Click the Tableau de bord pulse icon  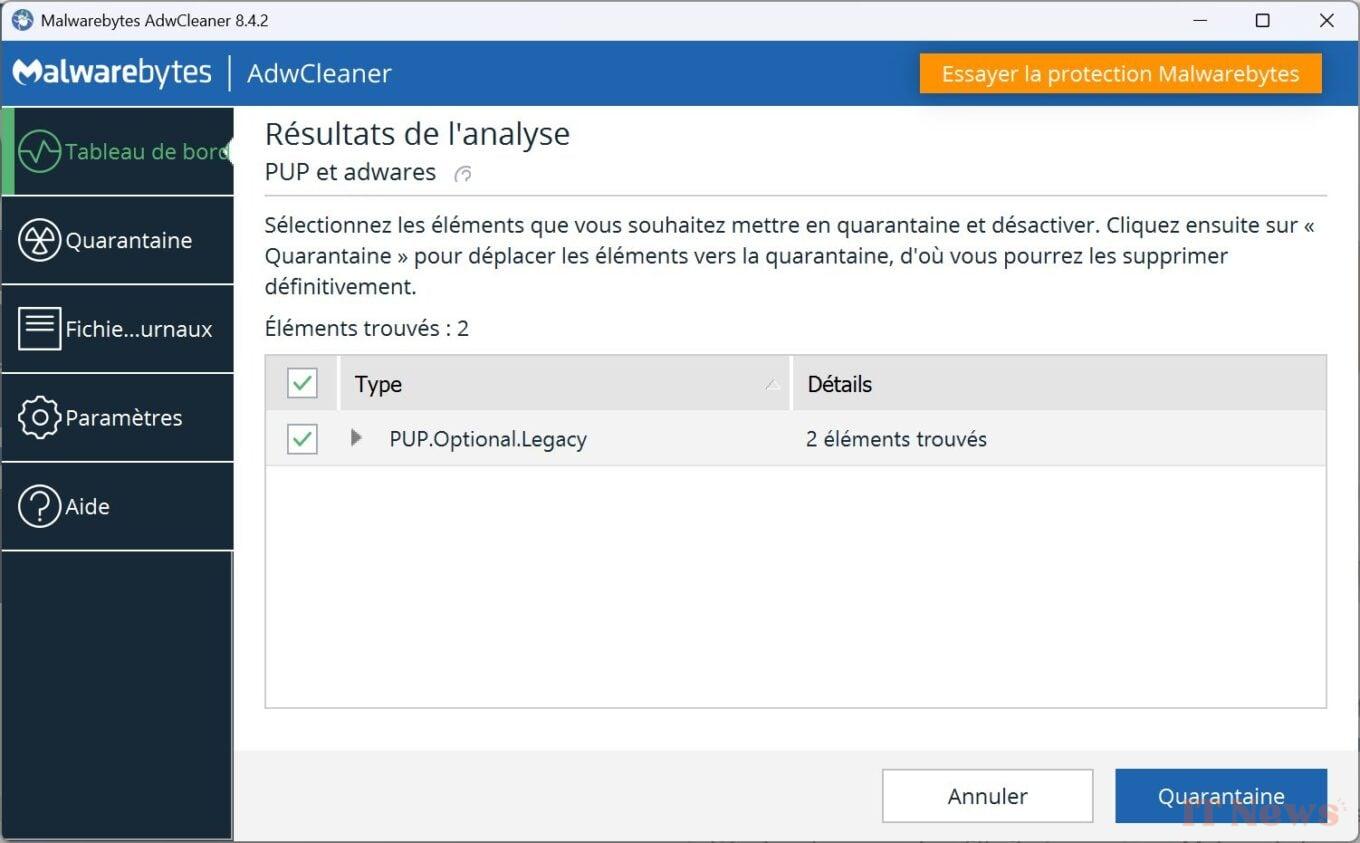click(40, 152)
